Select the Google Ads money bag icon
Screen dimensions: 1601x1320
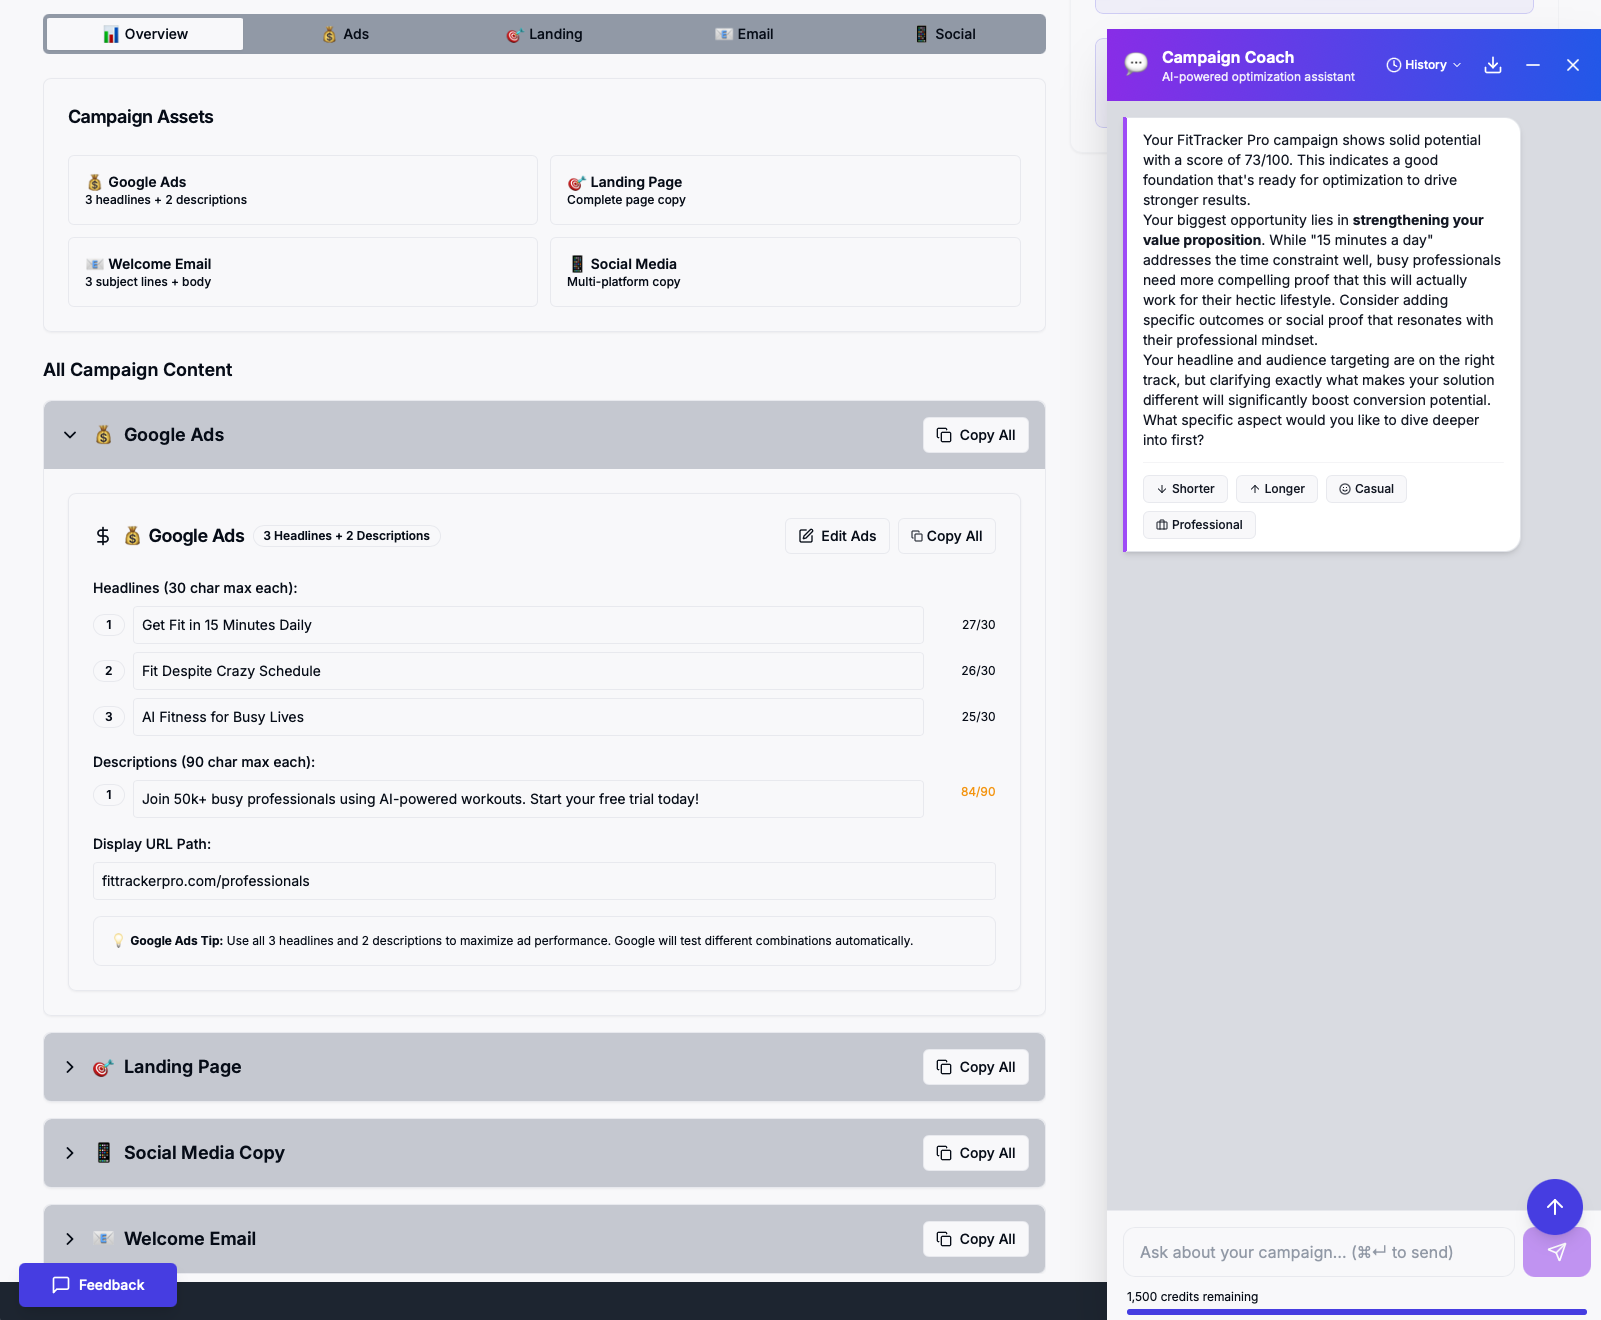tap(95, 182)
